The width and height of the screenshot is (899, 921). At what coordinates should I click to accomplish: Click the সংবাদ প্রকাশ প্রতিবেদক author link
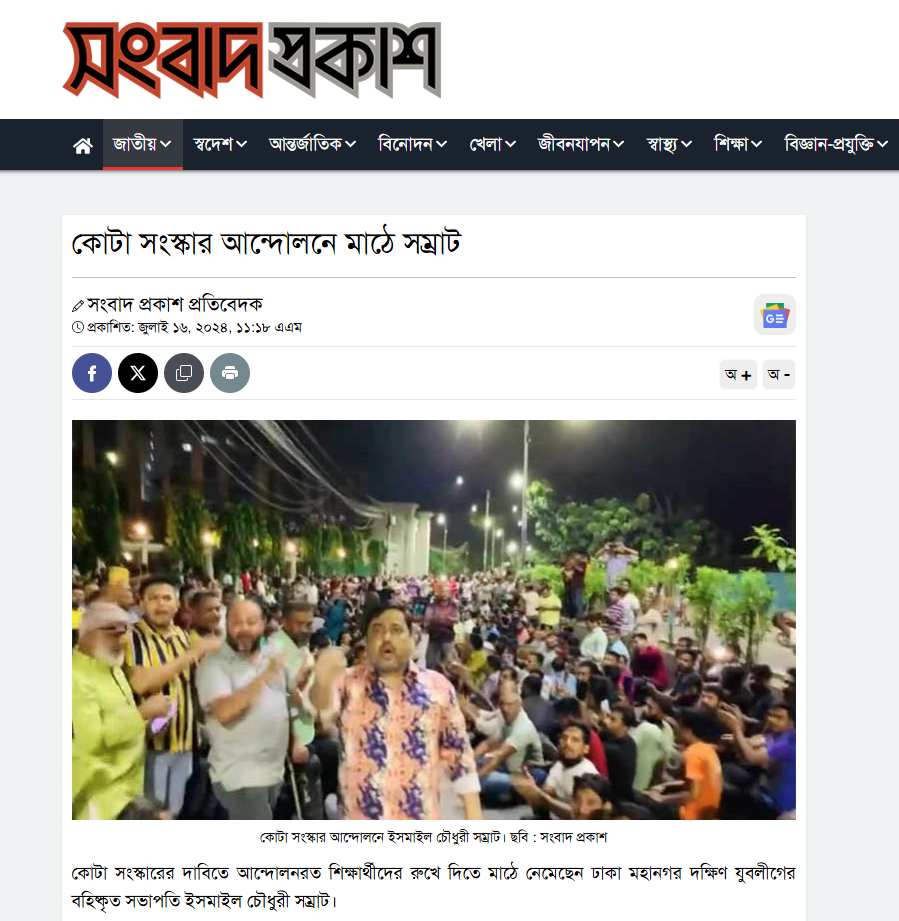pos(174,304)
